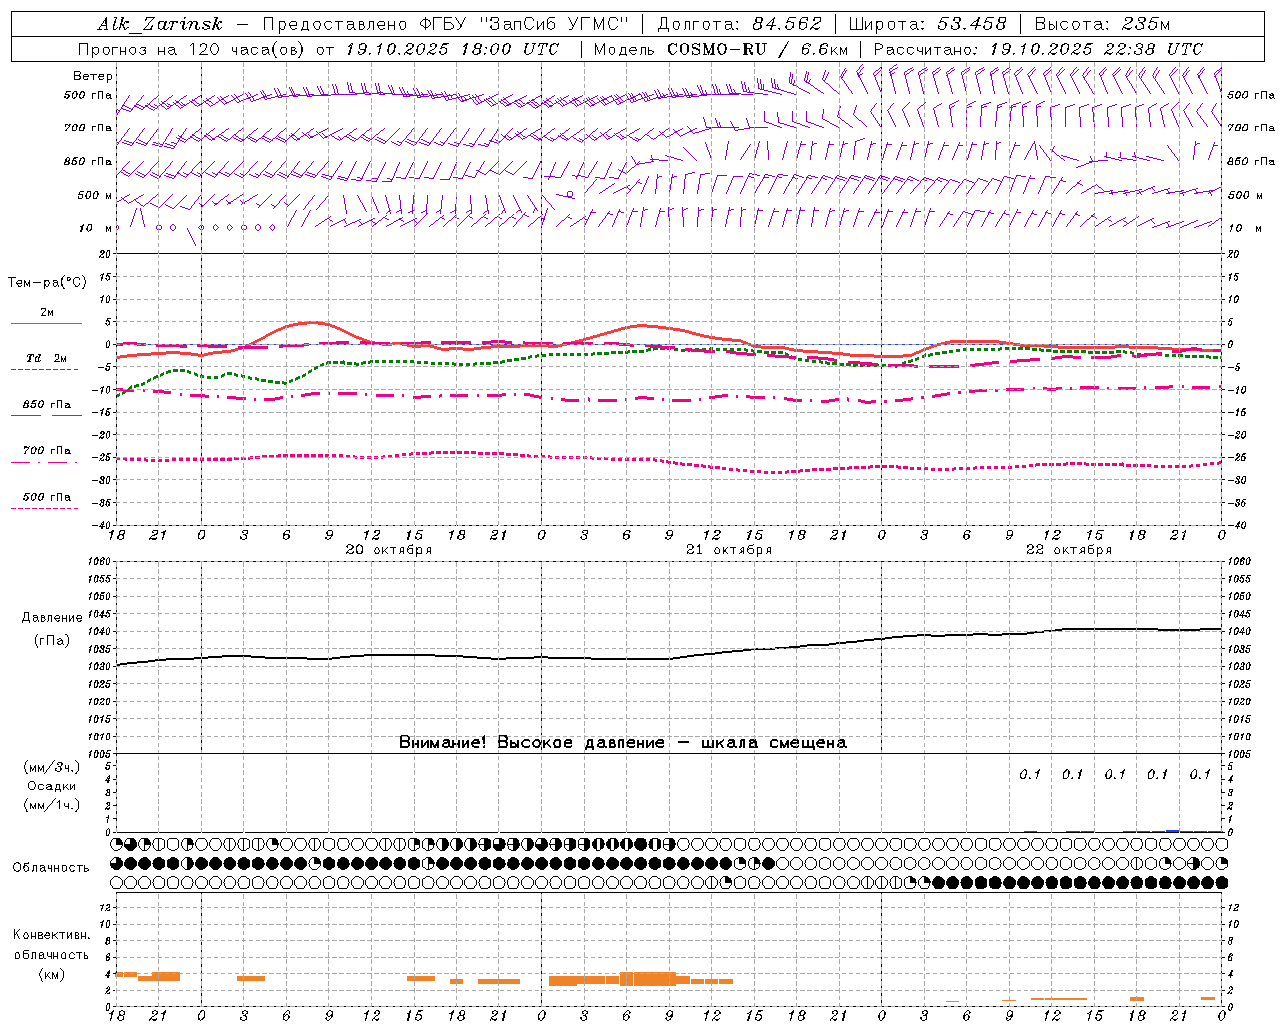Click the longitude value Долгота: 84.562
The width and height of the screenshot is (1280, 1024).
(x=739, y=24)
